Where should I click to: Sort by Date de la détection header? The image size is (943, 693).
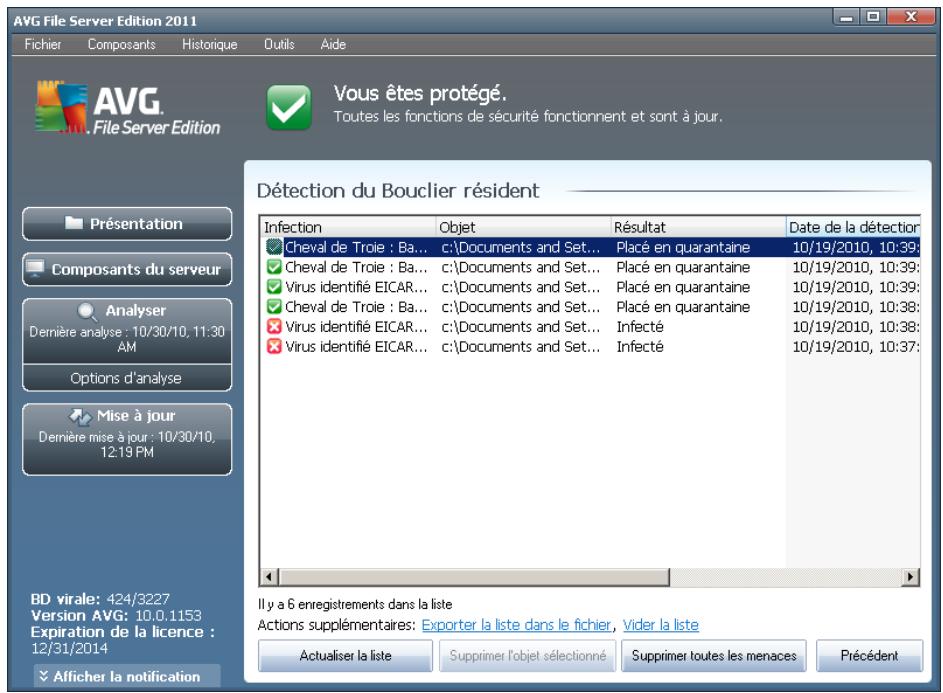coord(853,227)
